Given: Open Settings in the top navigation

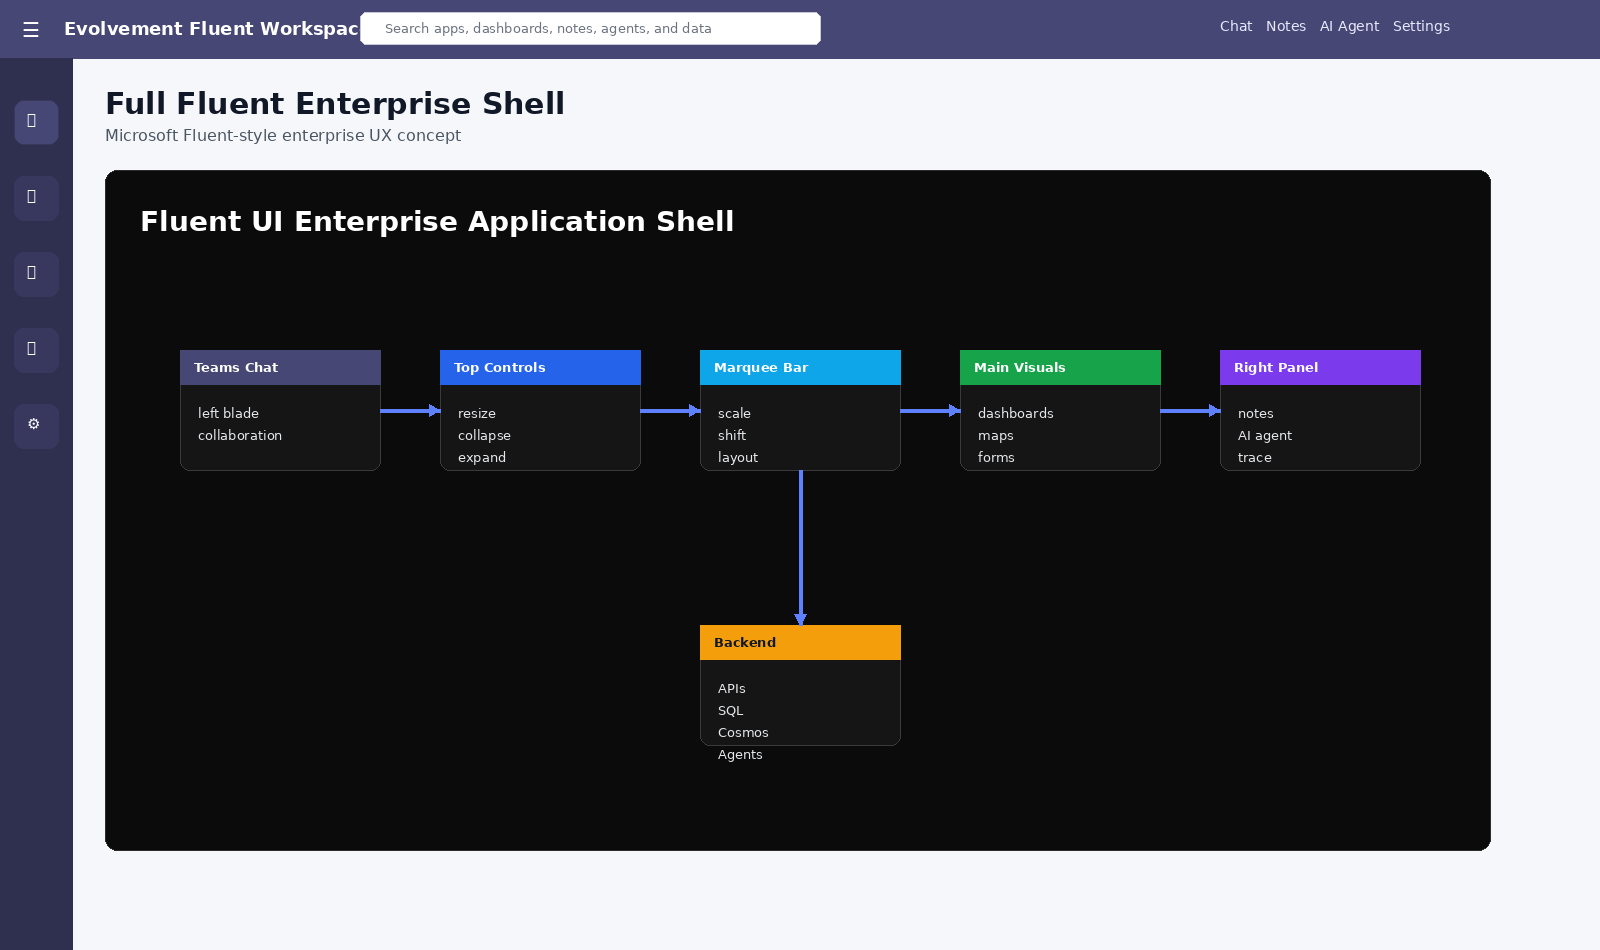Looking at the screenshot, I should [1421, 27].
